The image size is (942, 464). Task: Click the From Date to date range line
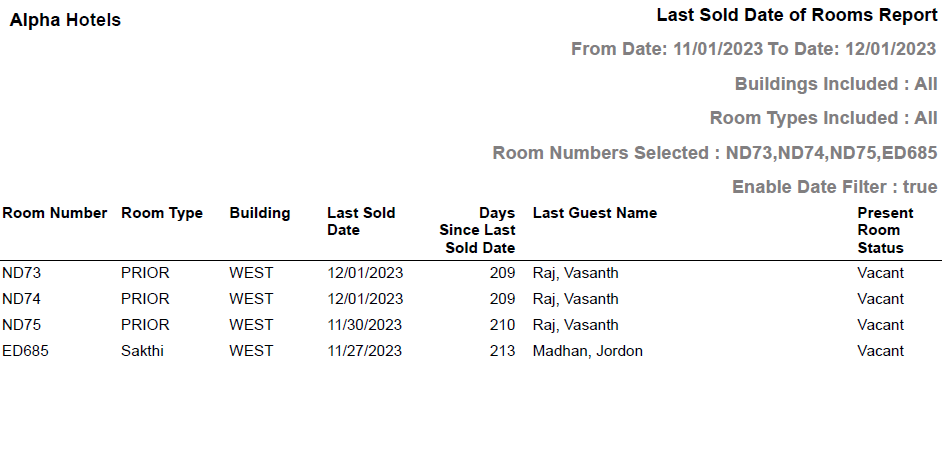(x=753, y=49)
